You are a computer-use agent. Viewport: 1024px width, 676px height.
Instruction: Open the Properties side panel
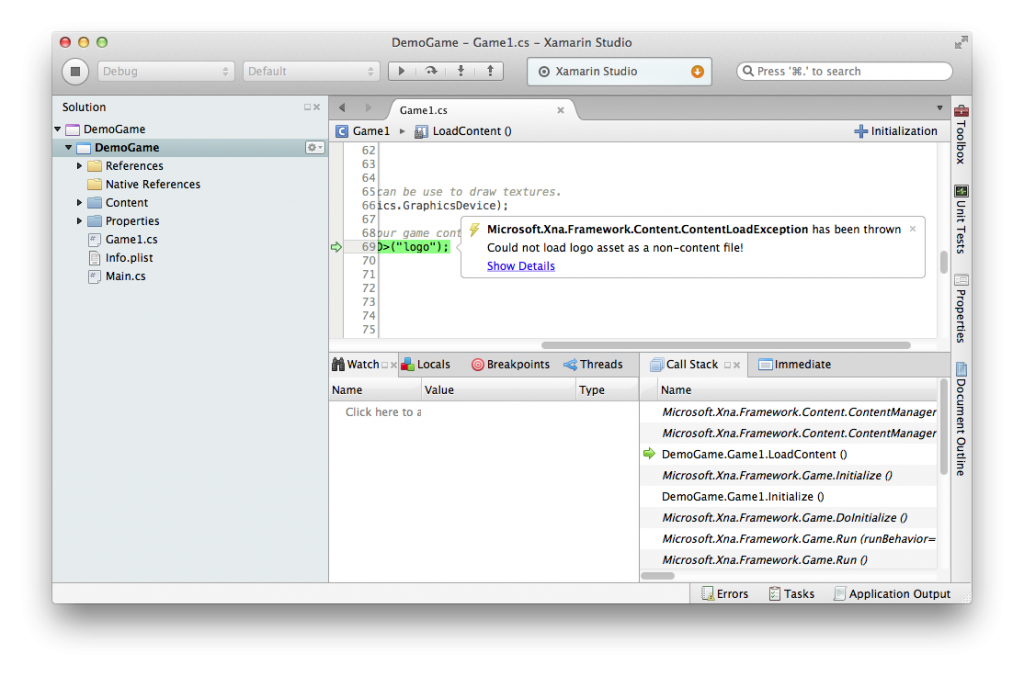961,308
